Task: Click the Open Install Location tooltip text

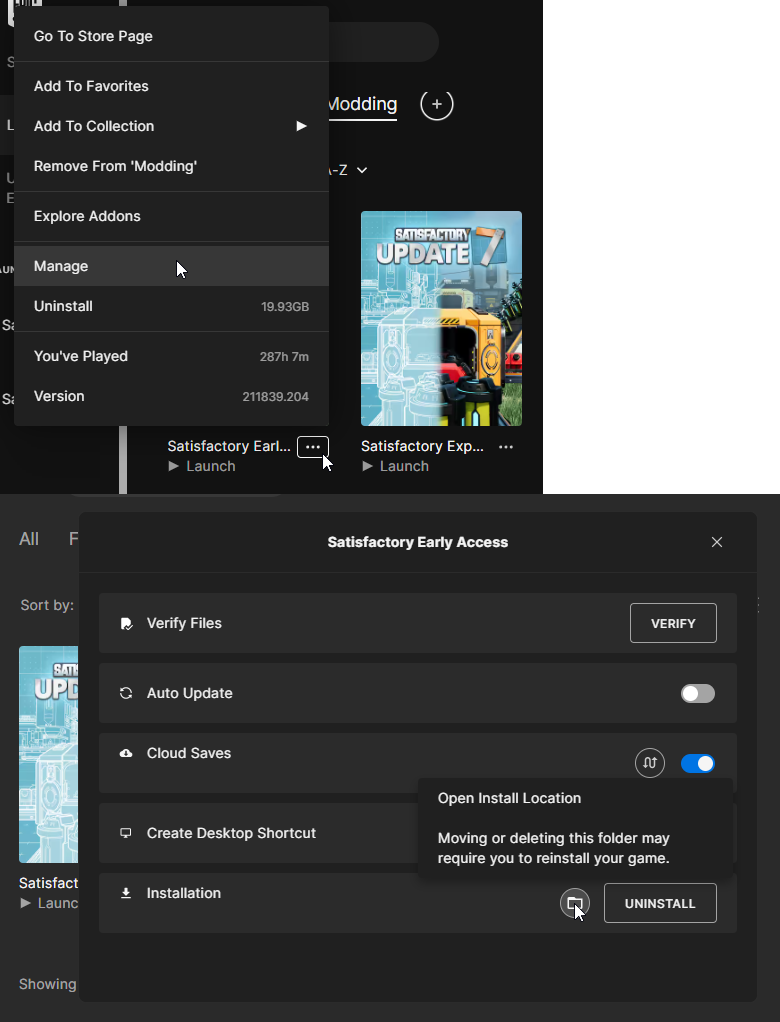Action: pyautogui.click(x=509, y=798)
